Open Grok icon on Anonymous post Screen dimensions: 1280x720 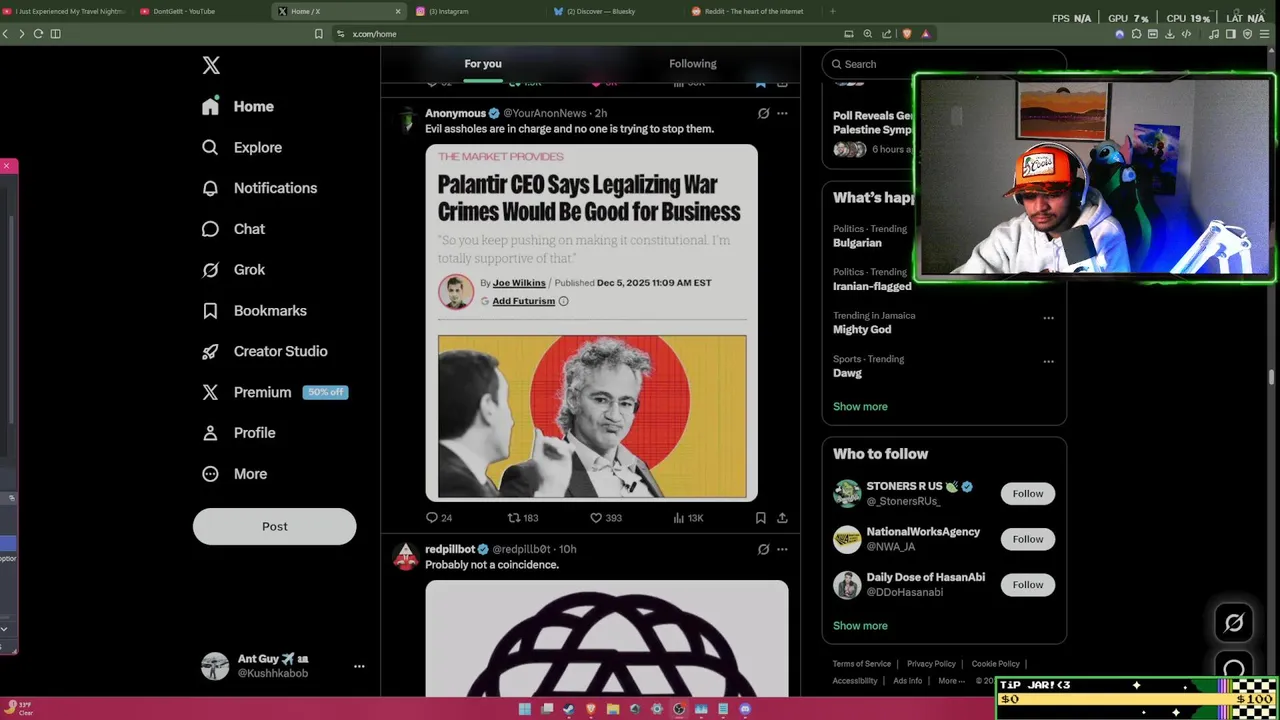(x=763, y=113)
